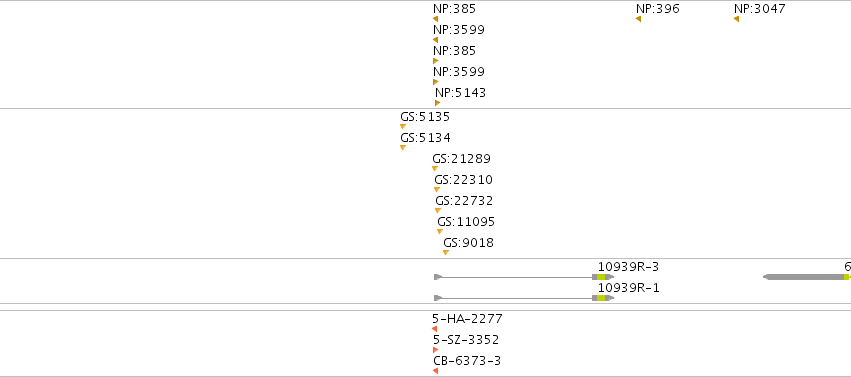Viewport: 851px width, 377px height.
Task: Click the GS:5134 down-triangle marker
Action: [x=403, y=148]
